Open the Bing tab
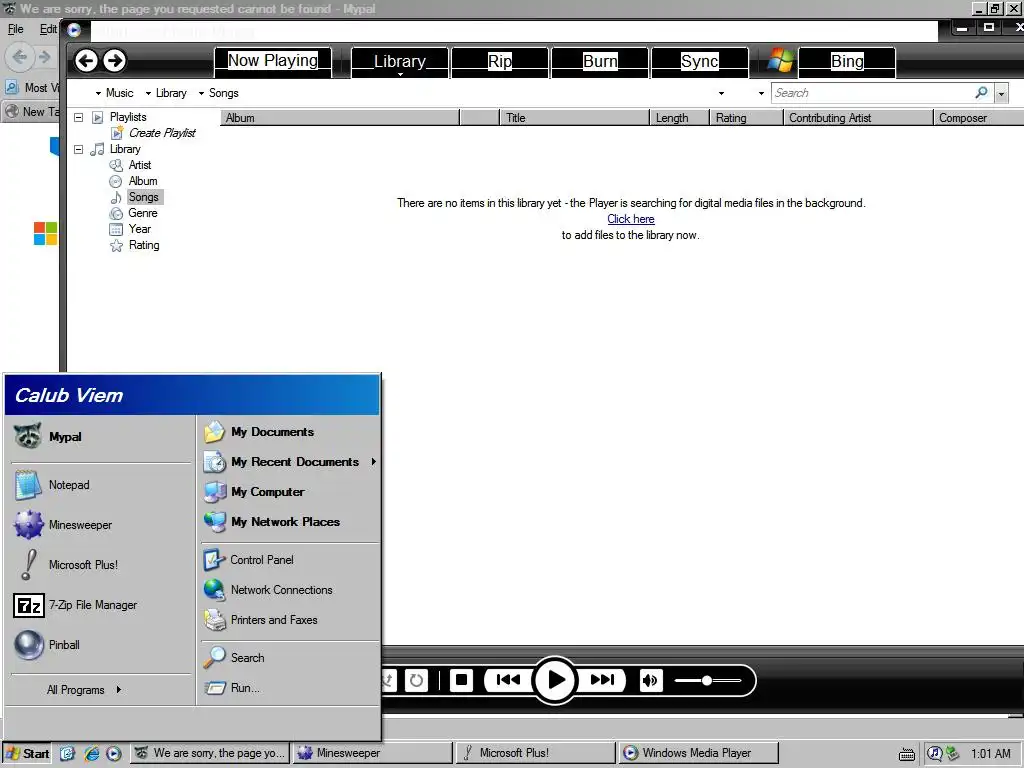1024x768 pixels. coord(847,61)
